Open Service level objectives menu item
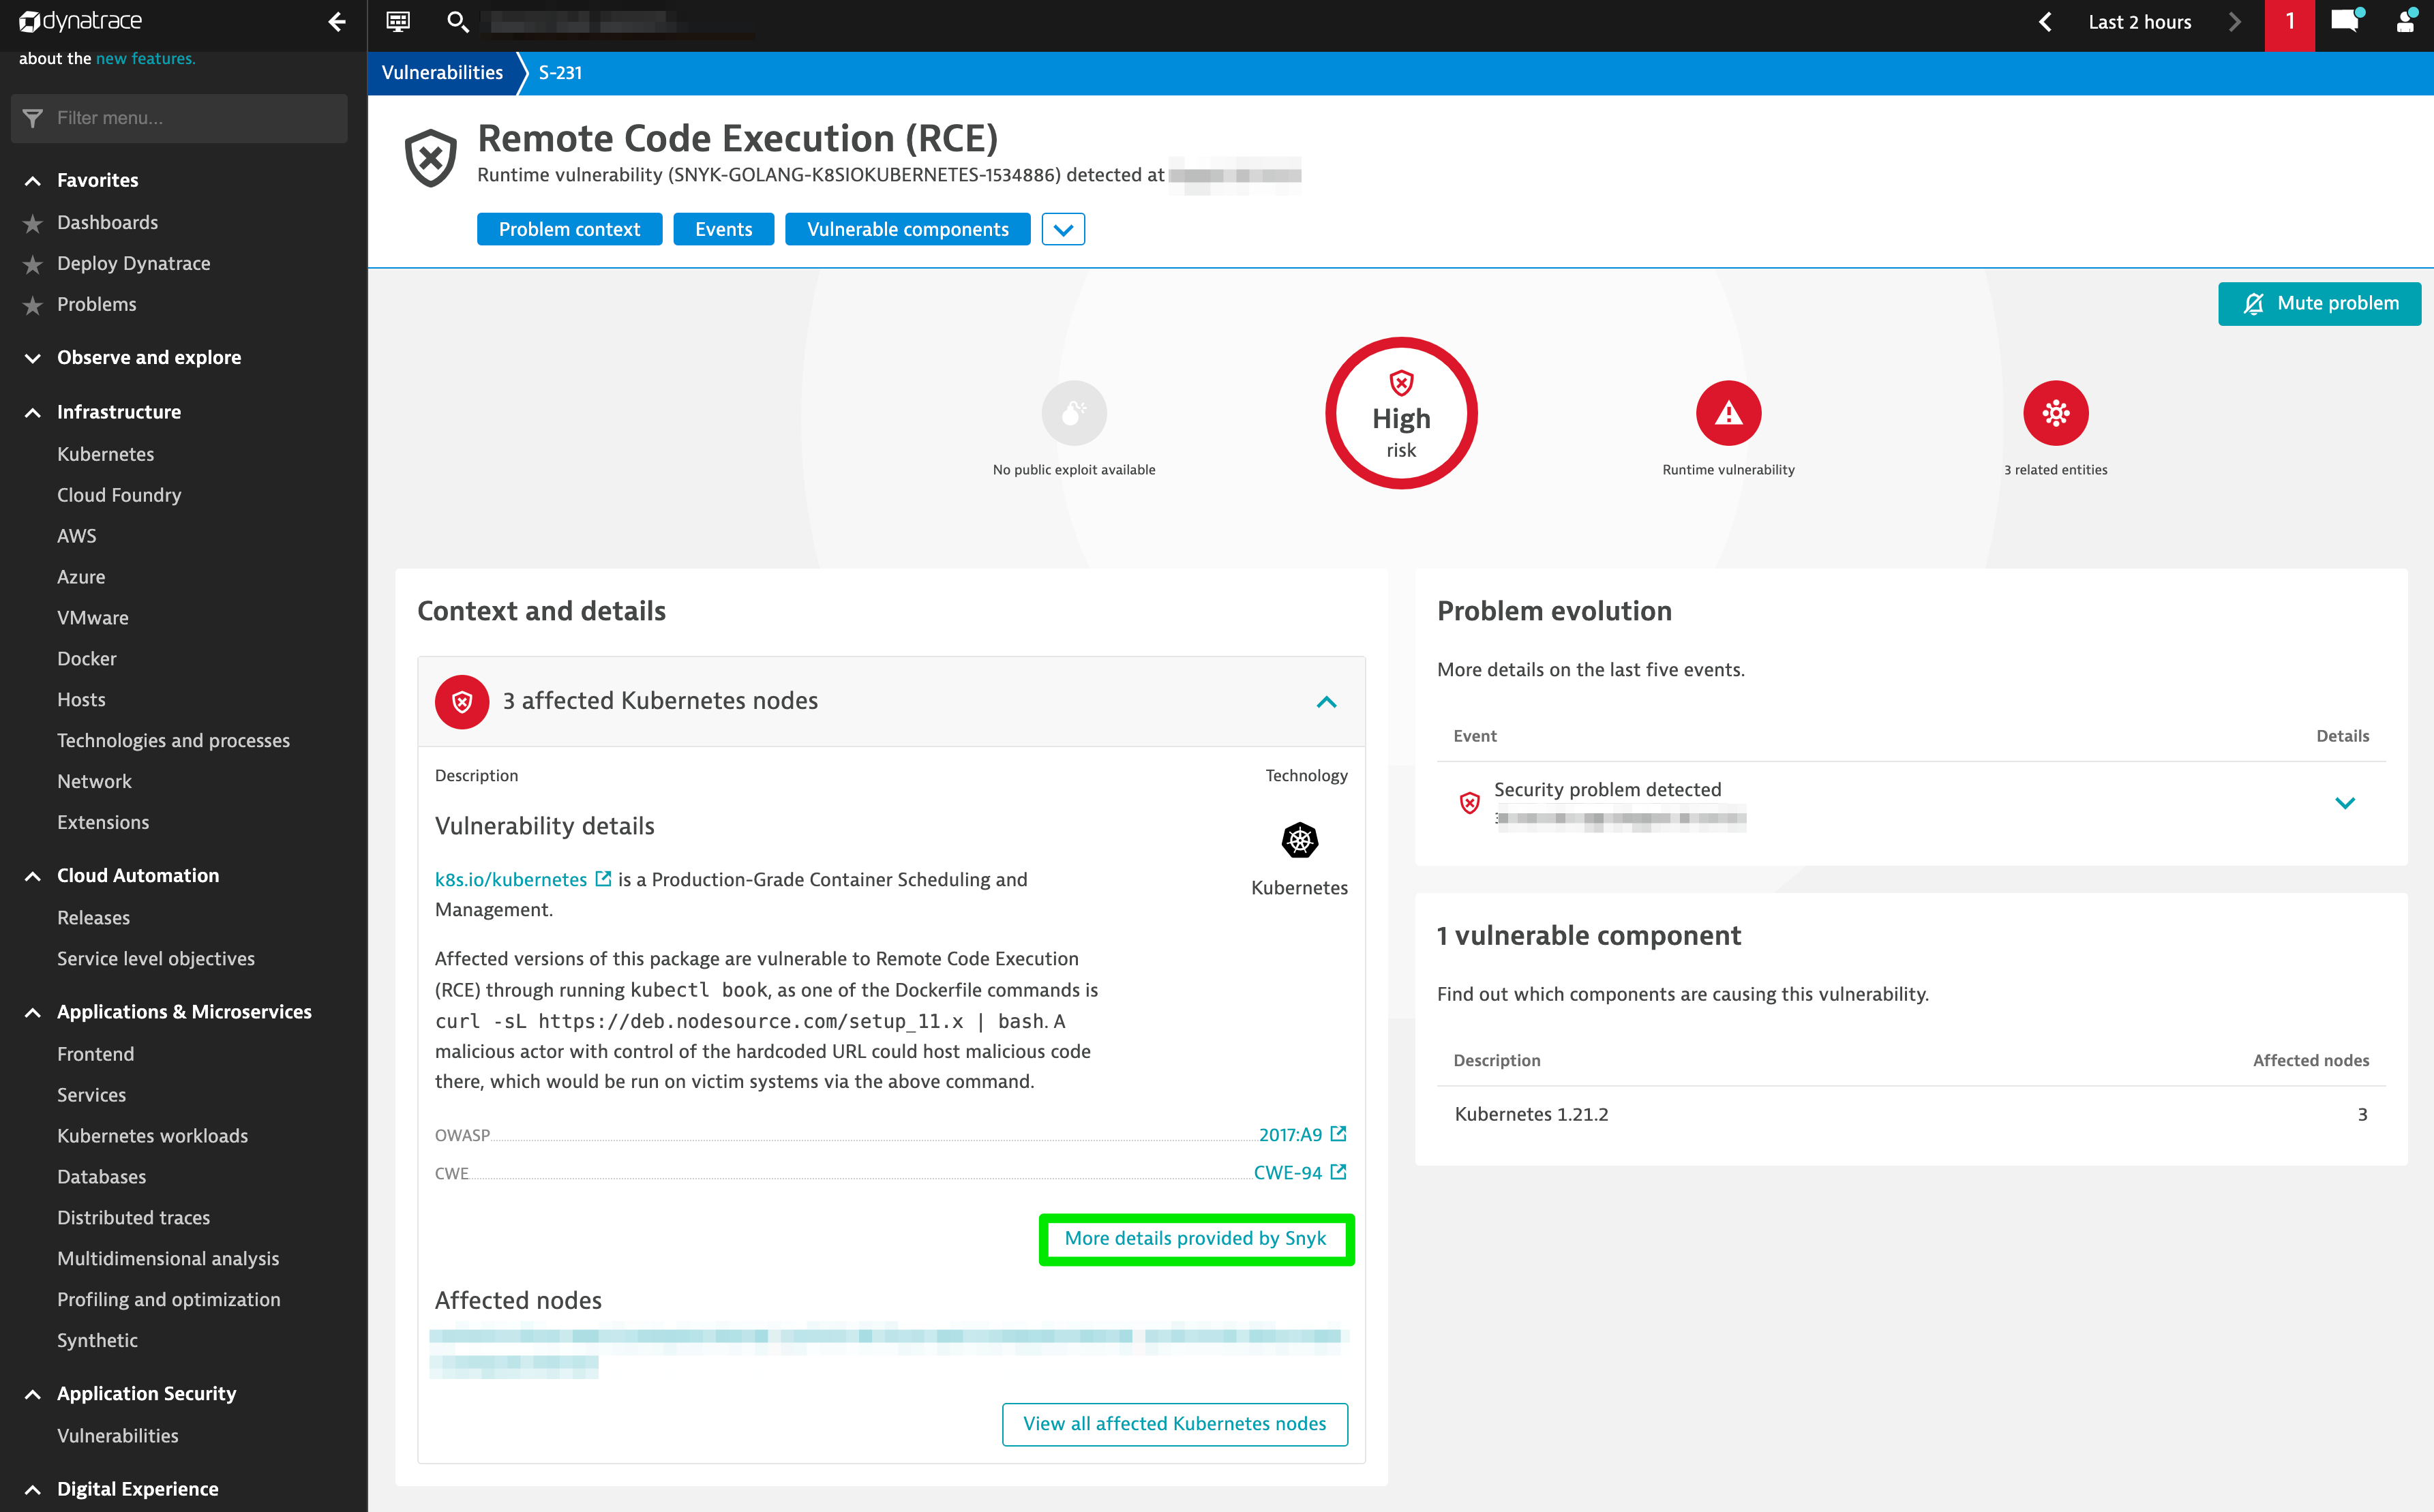Image resolution: width=2434 pixels, height=1512 pixels. pyautogui.click(x=156, y=958)
